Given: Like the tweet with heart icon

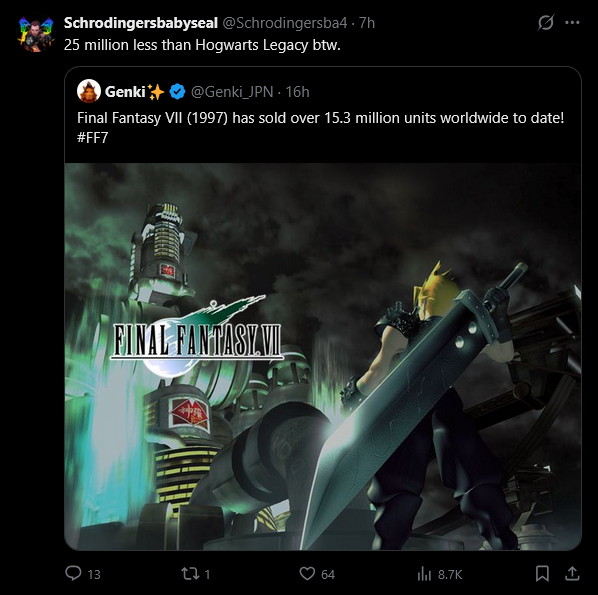Looking at the screenshot, I should pyautogui.click(x=307, y=573).
